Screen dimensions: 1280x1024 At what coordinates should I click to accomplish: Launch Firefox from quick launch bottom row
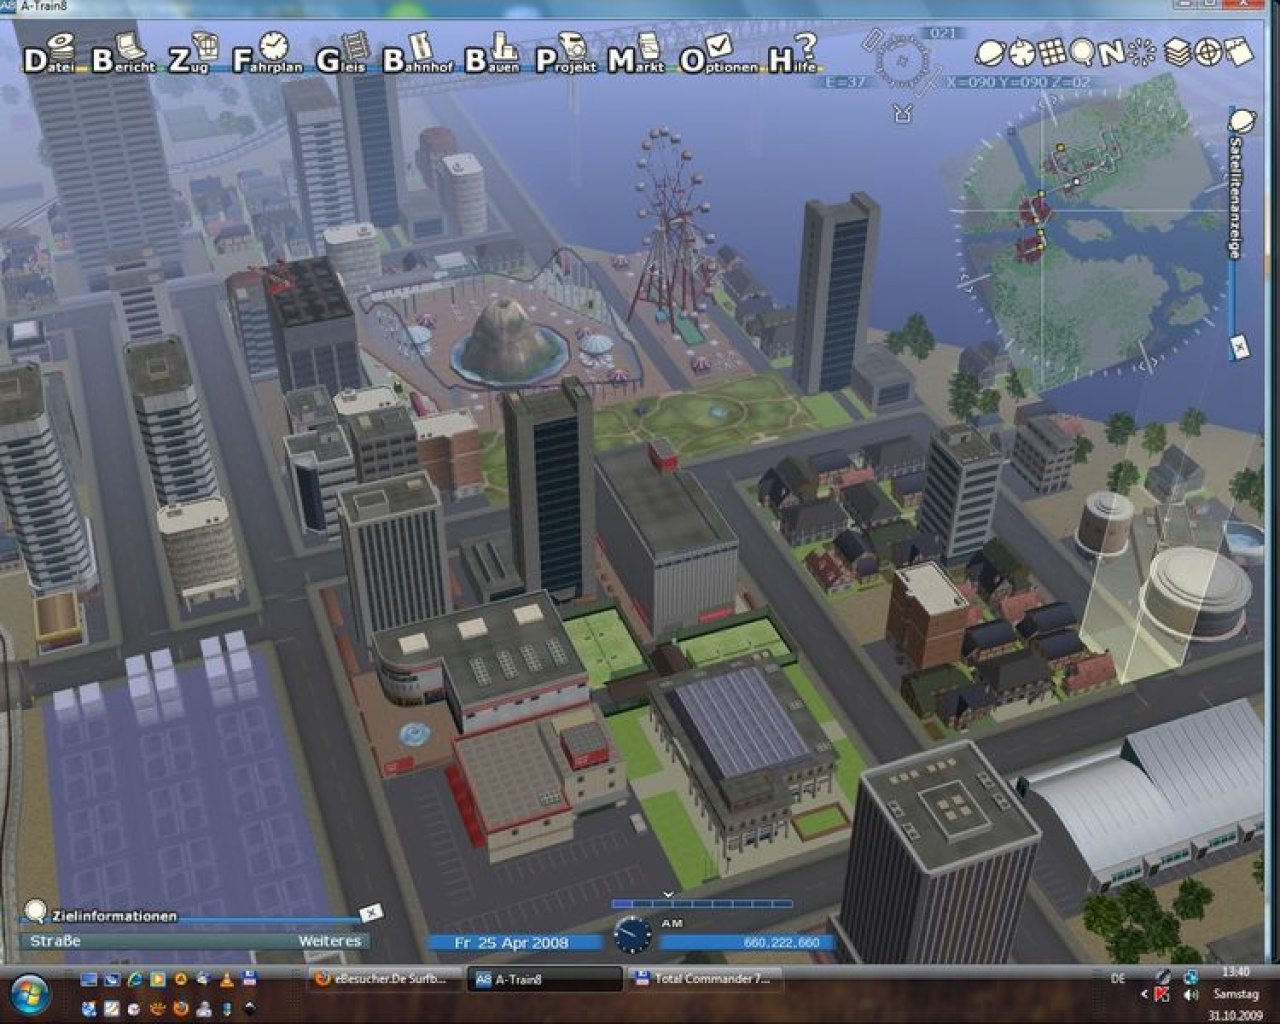[x=181, y=1008]
